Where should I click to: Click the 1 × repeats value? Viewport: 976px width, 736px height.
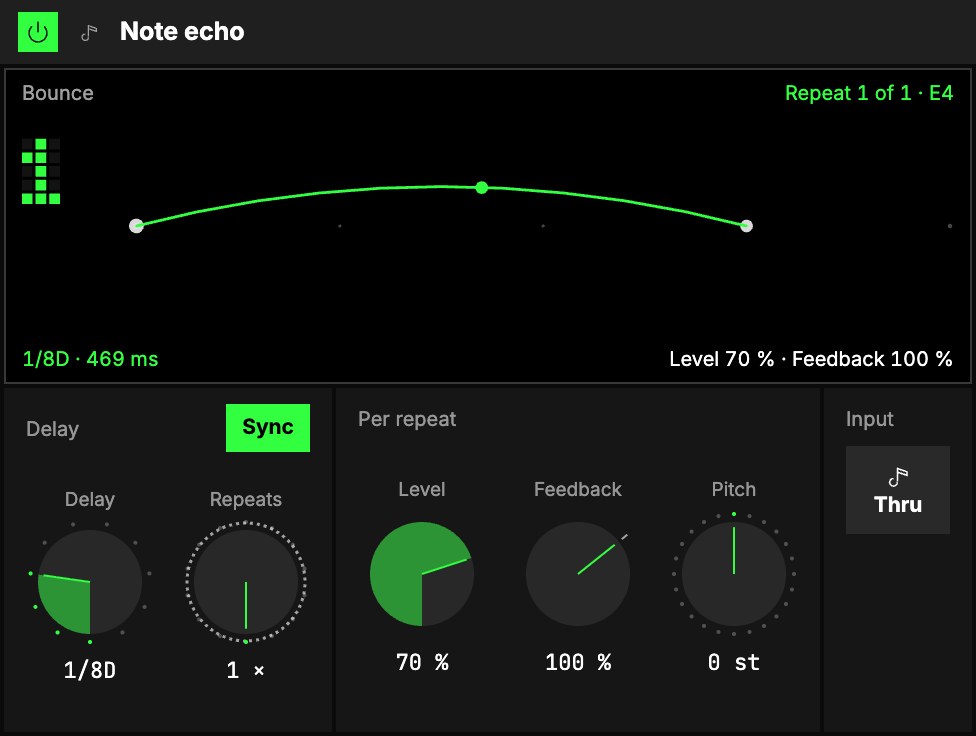click(246, 671)
